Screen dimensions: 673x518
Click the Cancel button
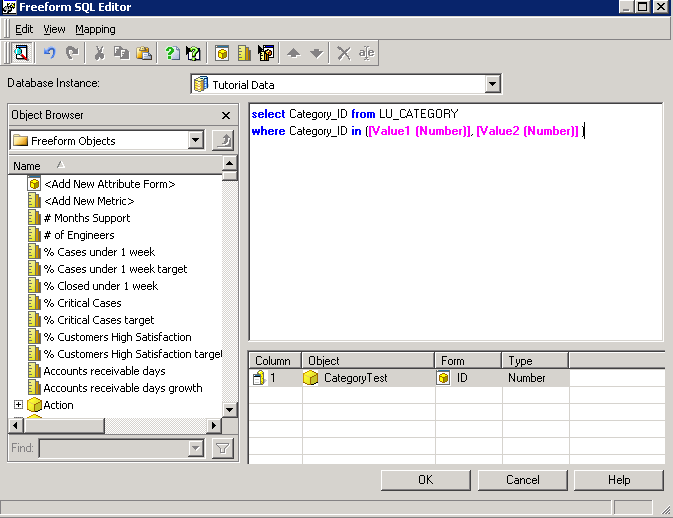pos(522,480)
